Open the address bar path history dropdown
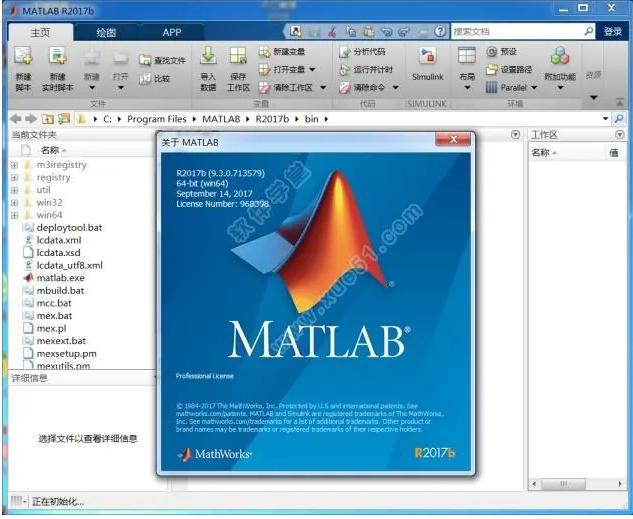633x519 pixels. coord(606,119)
